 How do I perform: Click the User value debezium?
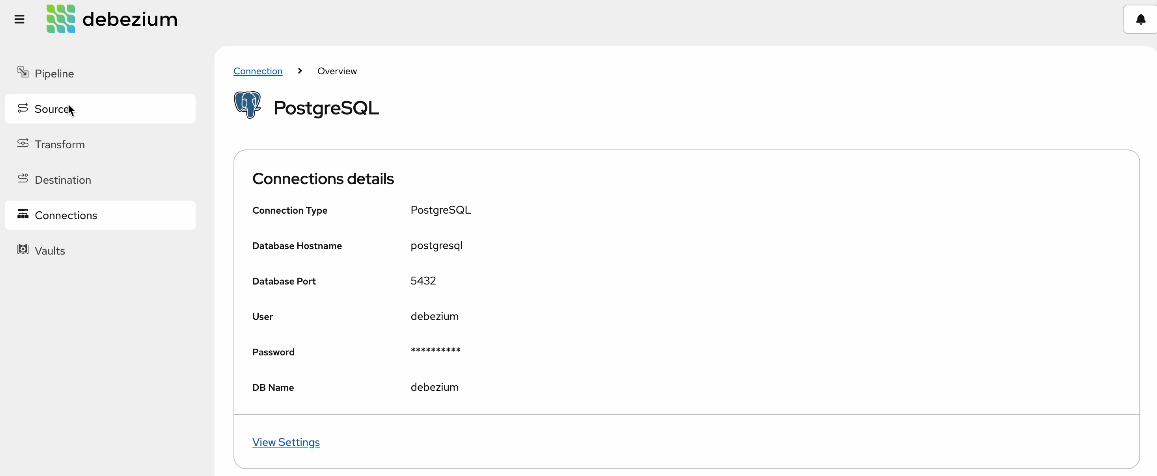click(434, 316)
